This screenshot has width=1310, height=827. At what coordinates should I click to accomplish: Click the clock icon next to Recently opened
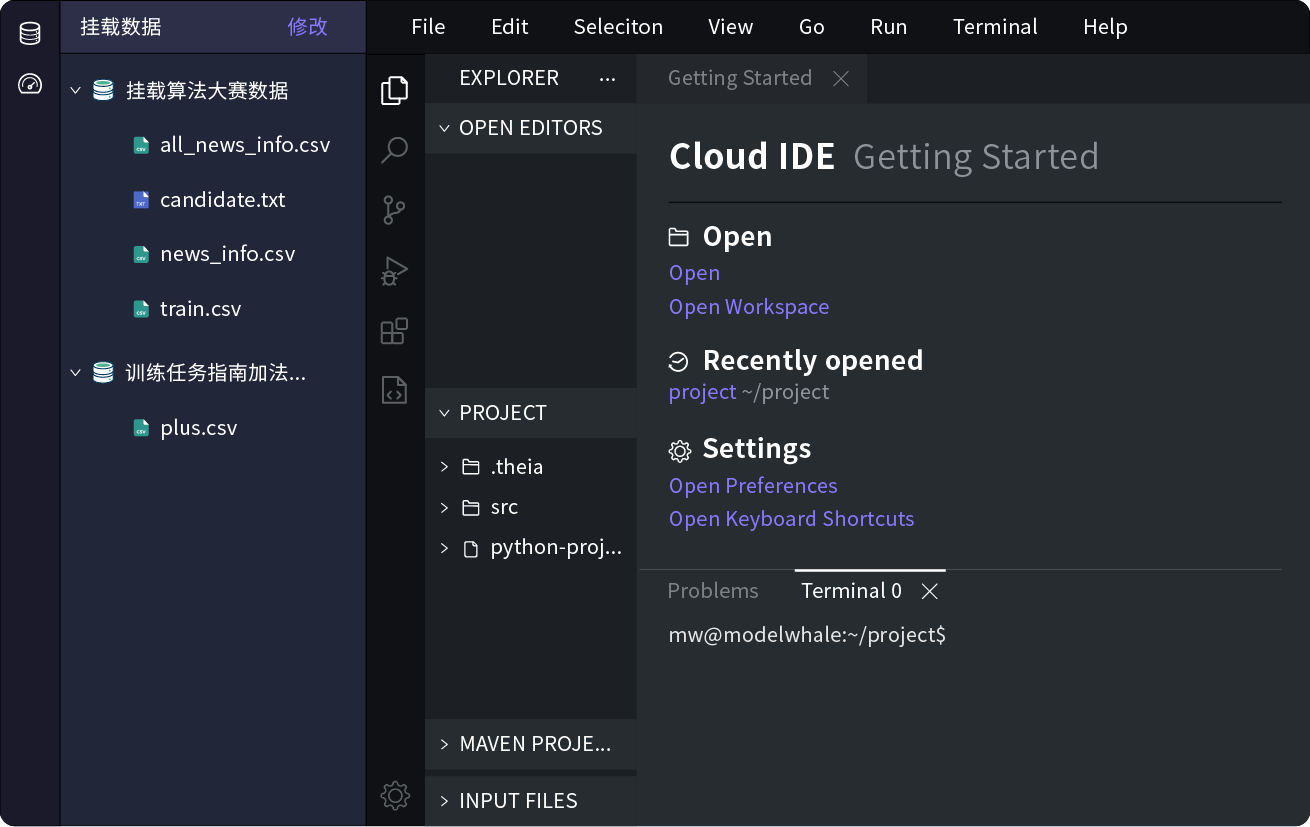(679, 361)
